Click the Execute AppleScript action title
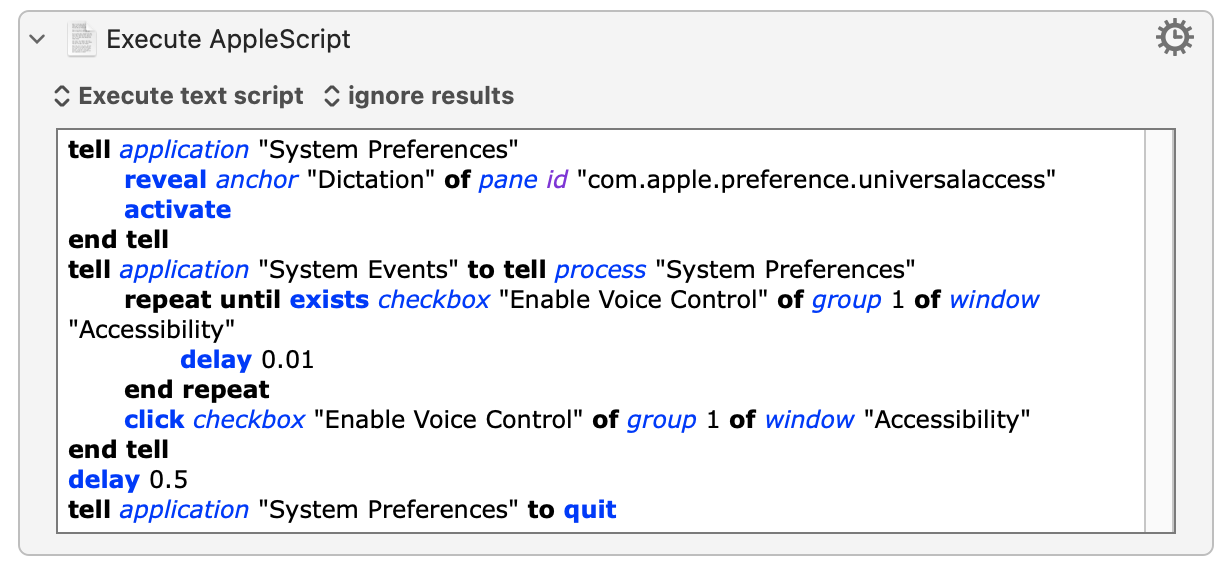 [x=229, y=39]
